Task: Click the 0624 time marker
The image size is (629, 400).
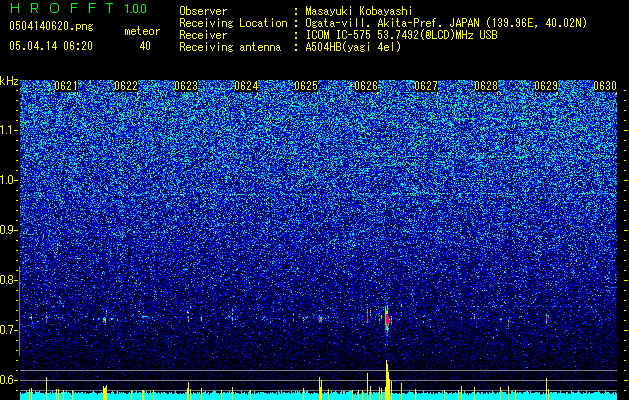Action: pos(246,86)
